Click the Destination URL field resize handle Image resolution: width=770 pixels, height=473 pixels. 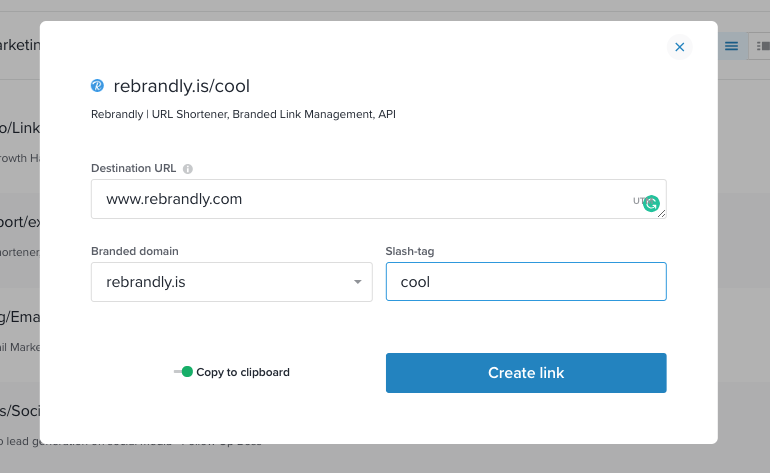pyautogui.click(x=661, y=213)
